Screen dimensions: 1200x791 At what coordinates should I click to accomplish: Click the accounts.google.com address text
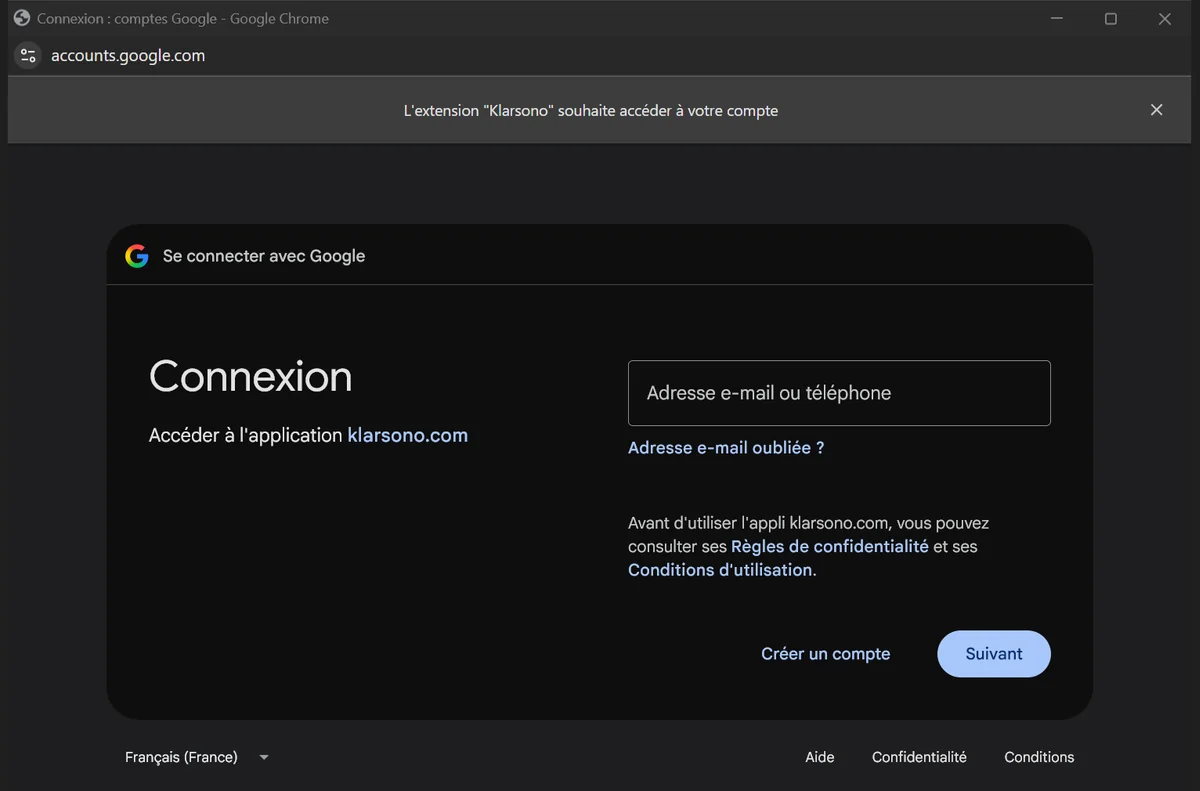pos(128,56)
